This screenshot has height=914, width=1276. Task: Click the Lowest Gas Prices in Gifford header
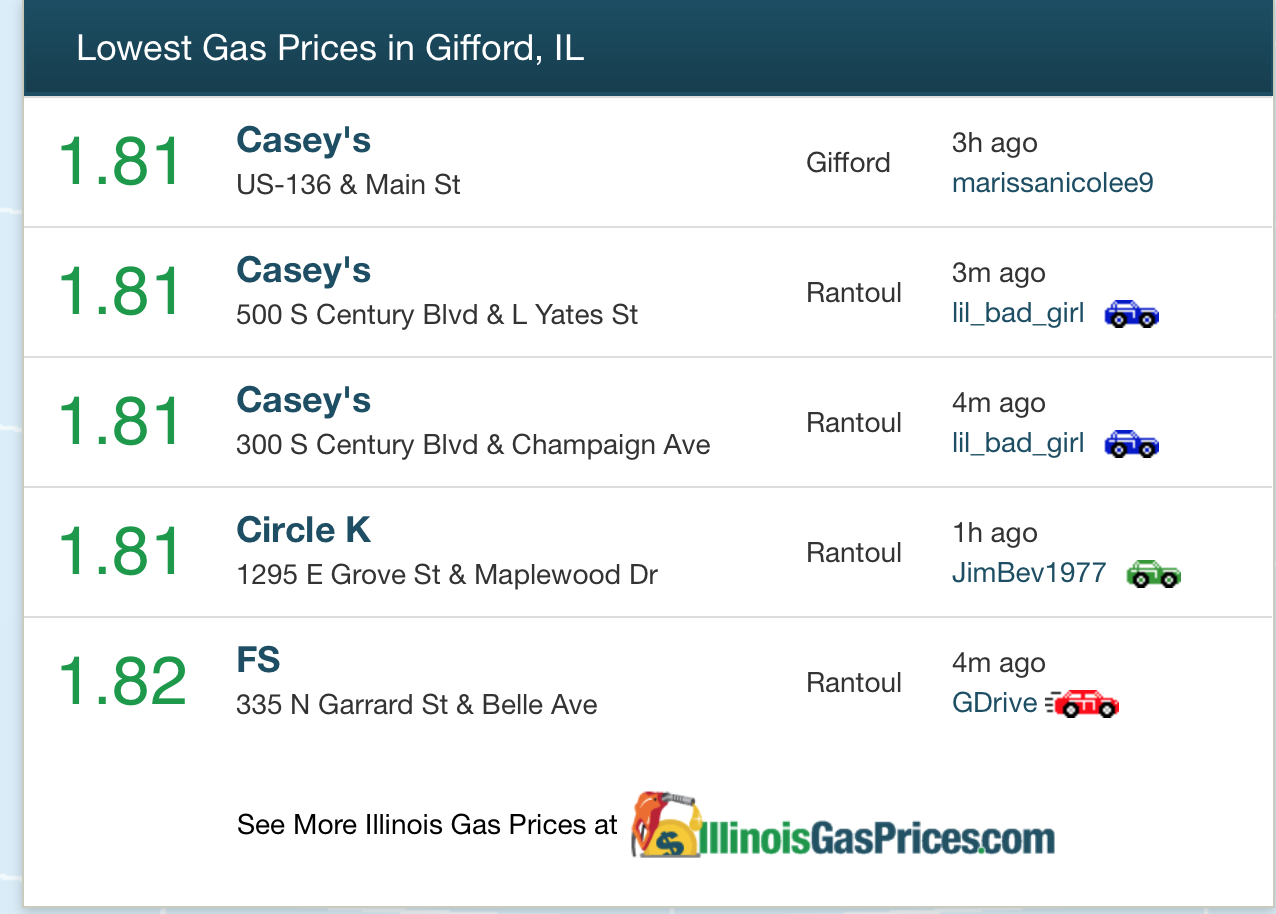point(330,48)
